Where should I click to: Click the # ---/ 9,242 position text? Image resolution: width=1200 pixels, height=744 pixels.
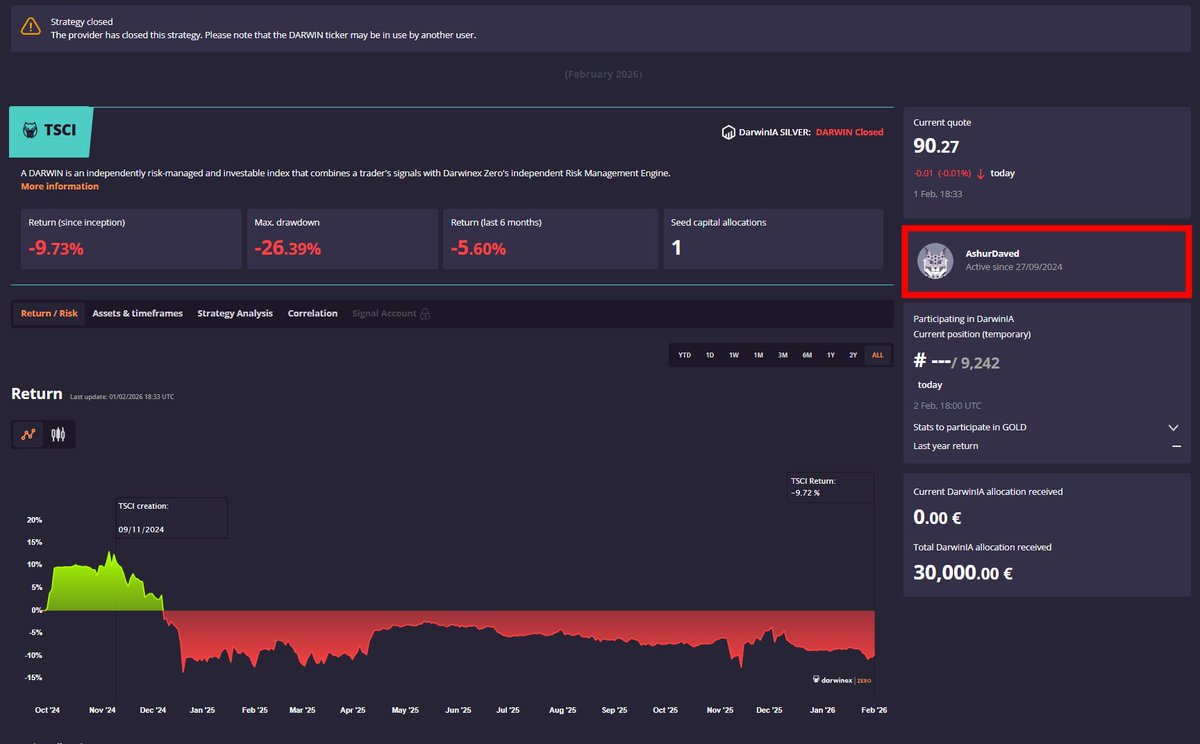point(956,363)
